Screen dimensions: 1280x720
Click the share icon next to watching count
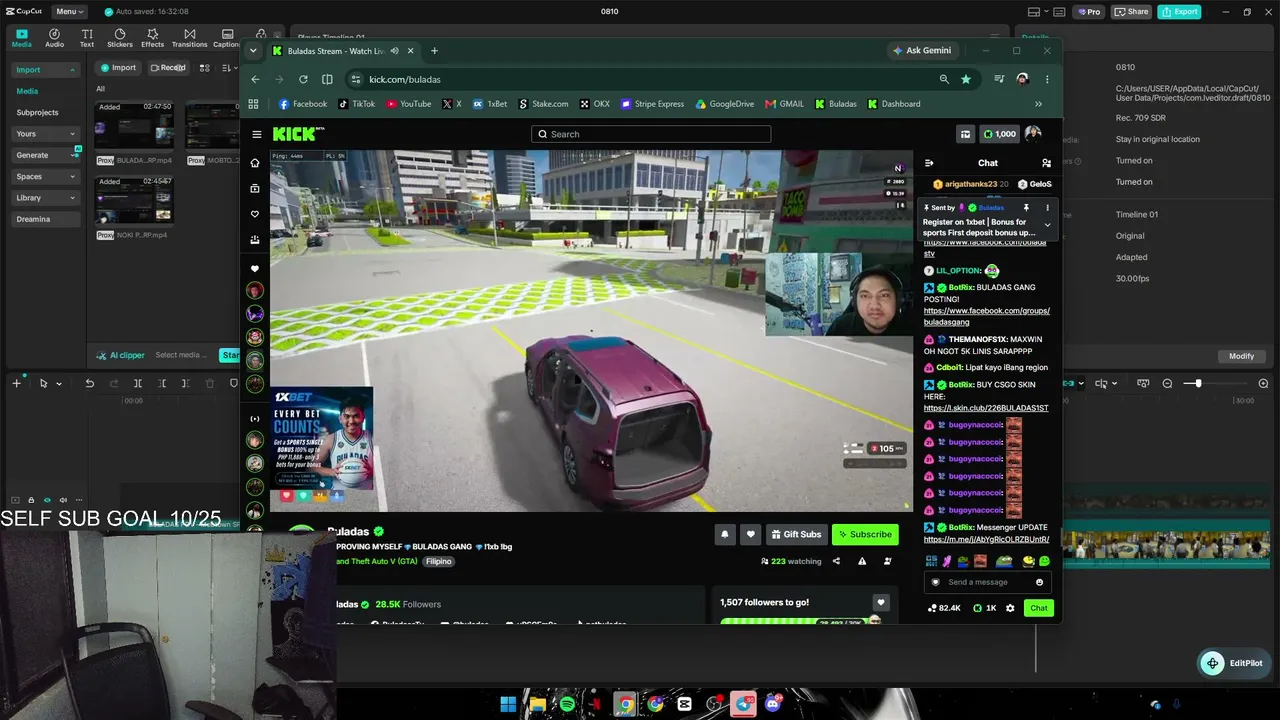(836, 561)
